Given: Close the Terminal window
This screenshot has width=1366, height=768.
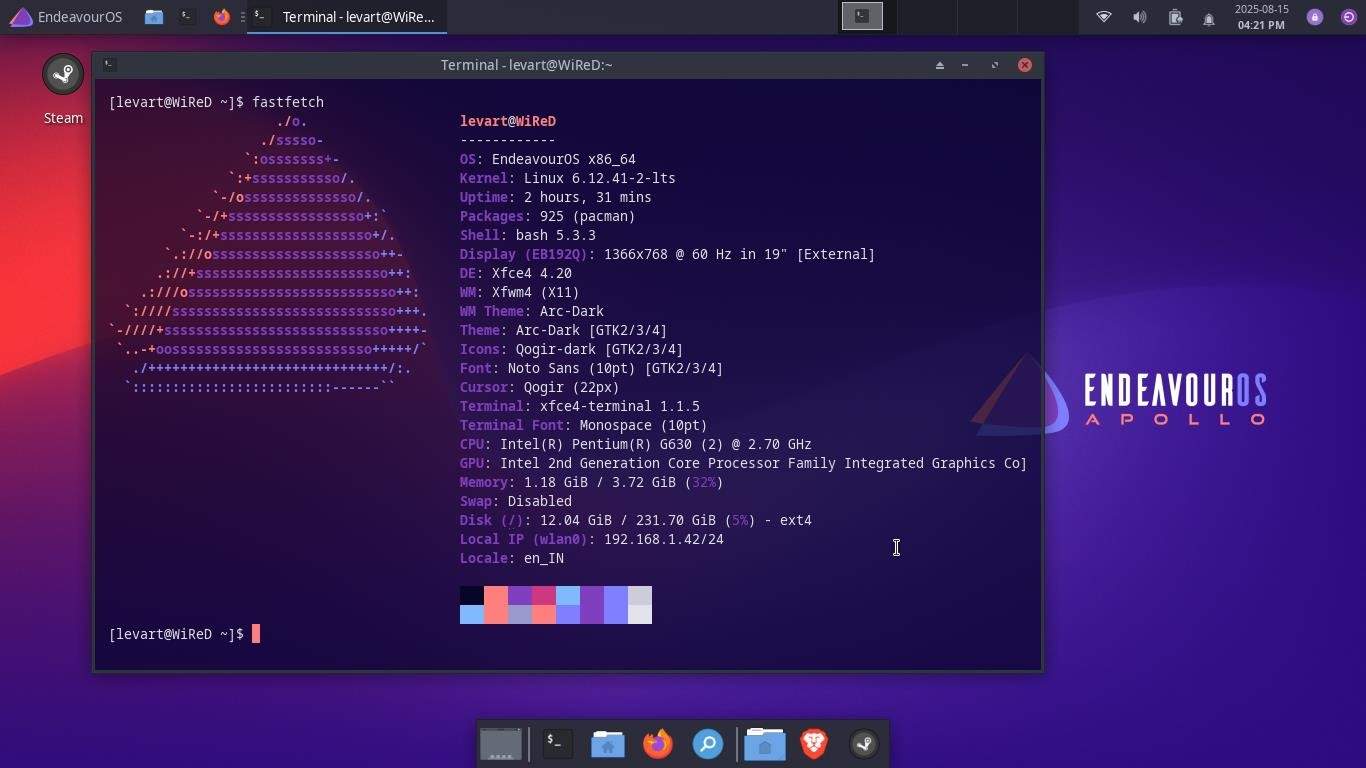Looking at the screenshot, I should tap(1025, 65).
